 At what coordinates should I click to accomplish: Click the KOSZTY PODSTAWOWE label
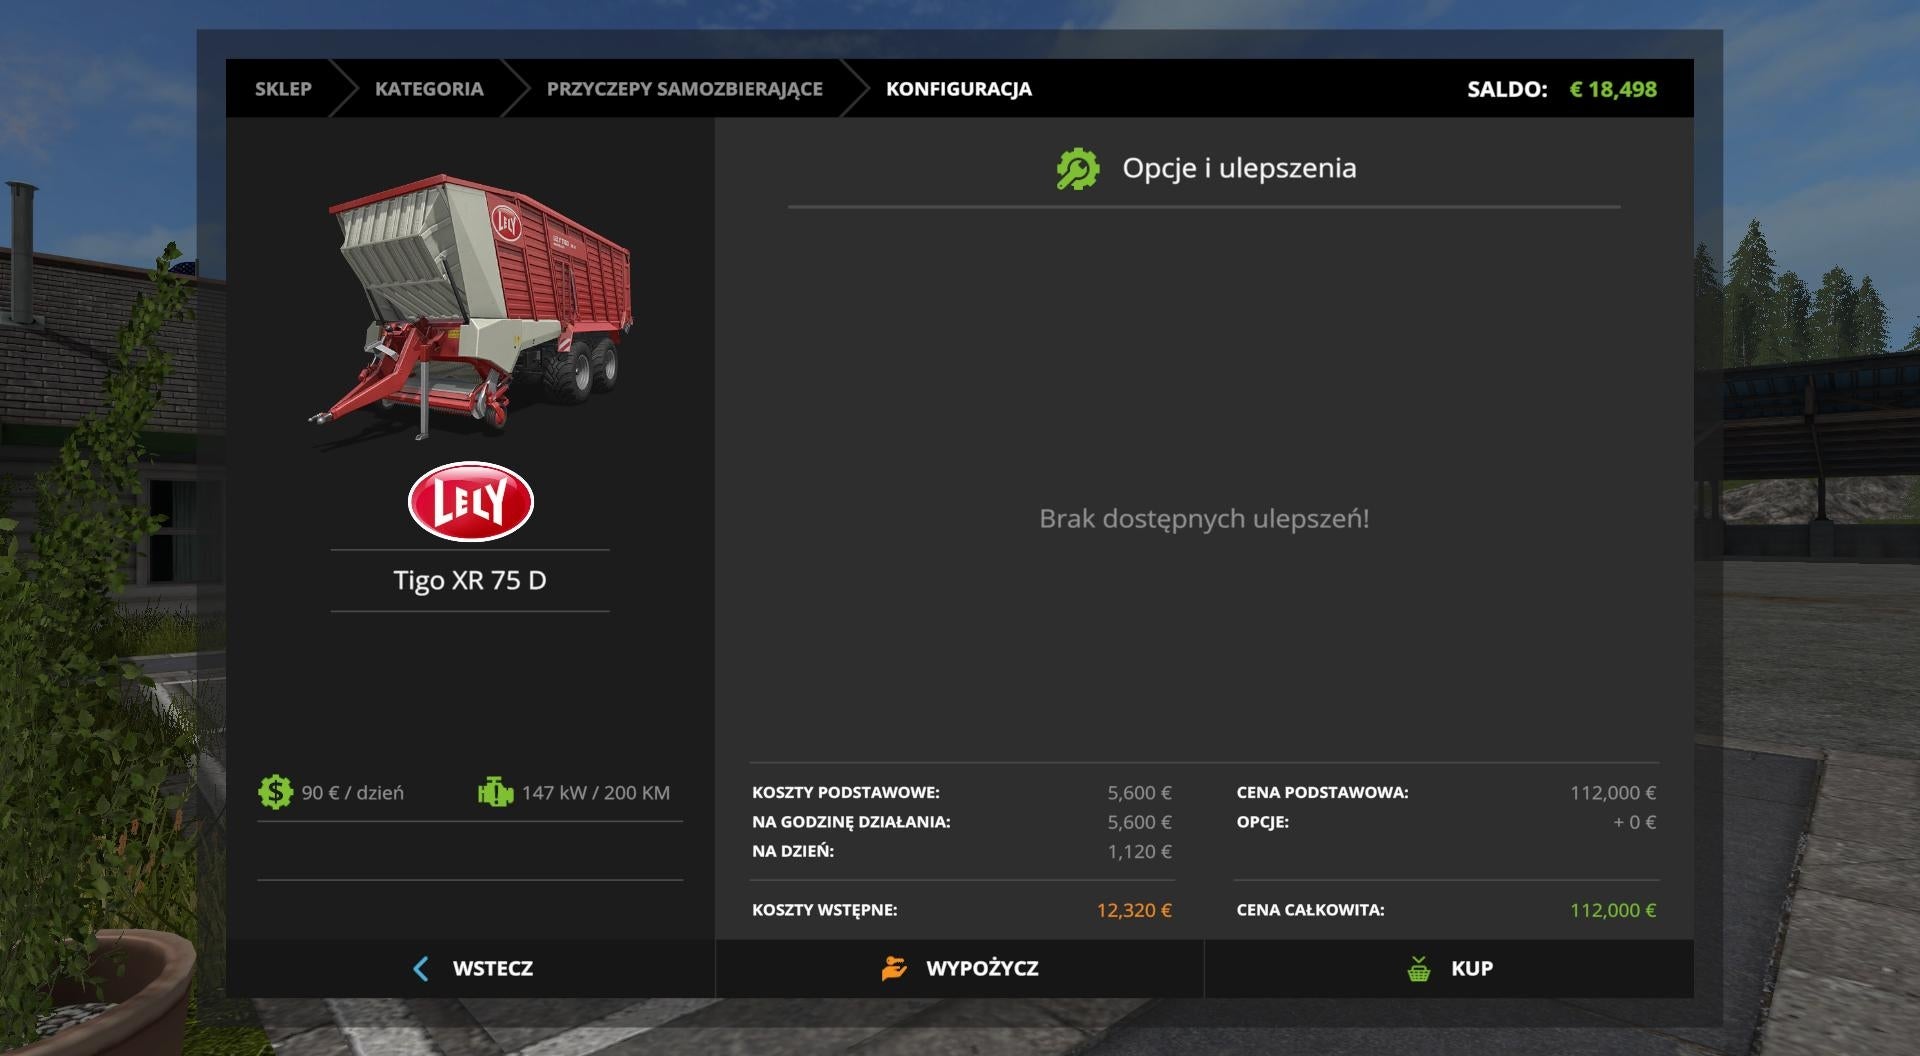point(846,792)
